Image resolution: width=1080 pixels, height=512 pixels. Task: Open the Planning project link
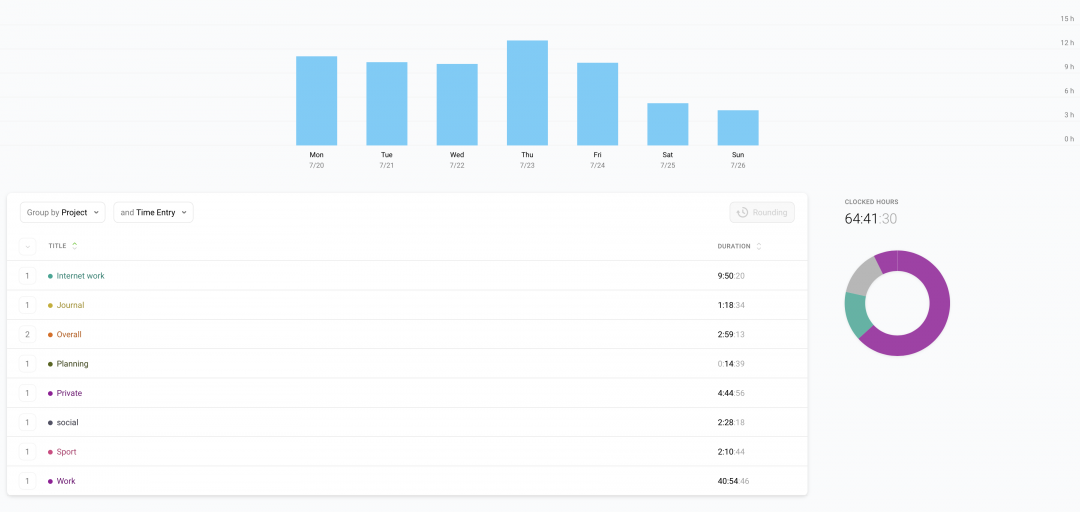pyautogui.click(x=72, y=364)
